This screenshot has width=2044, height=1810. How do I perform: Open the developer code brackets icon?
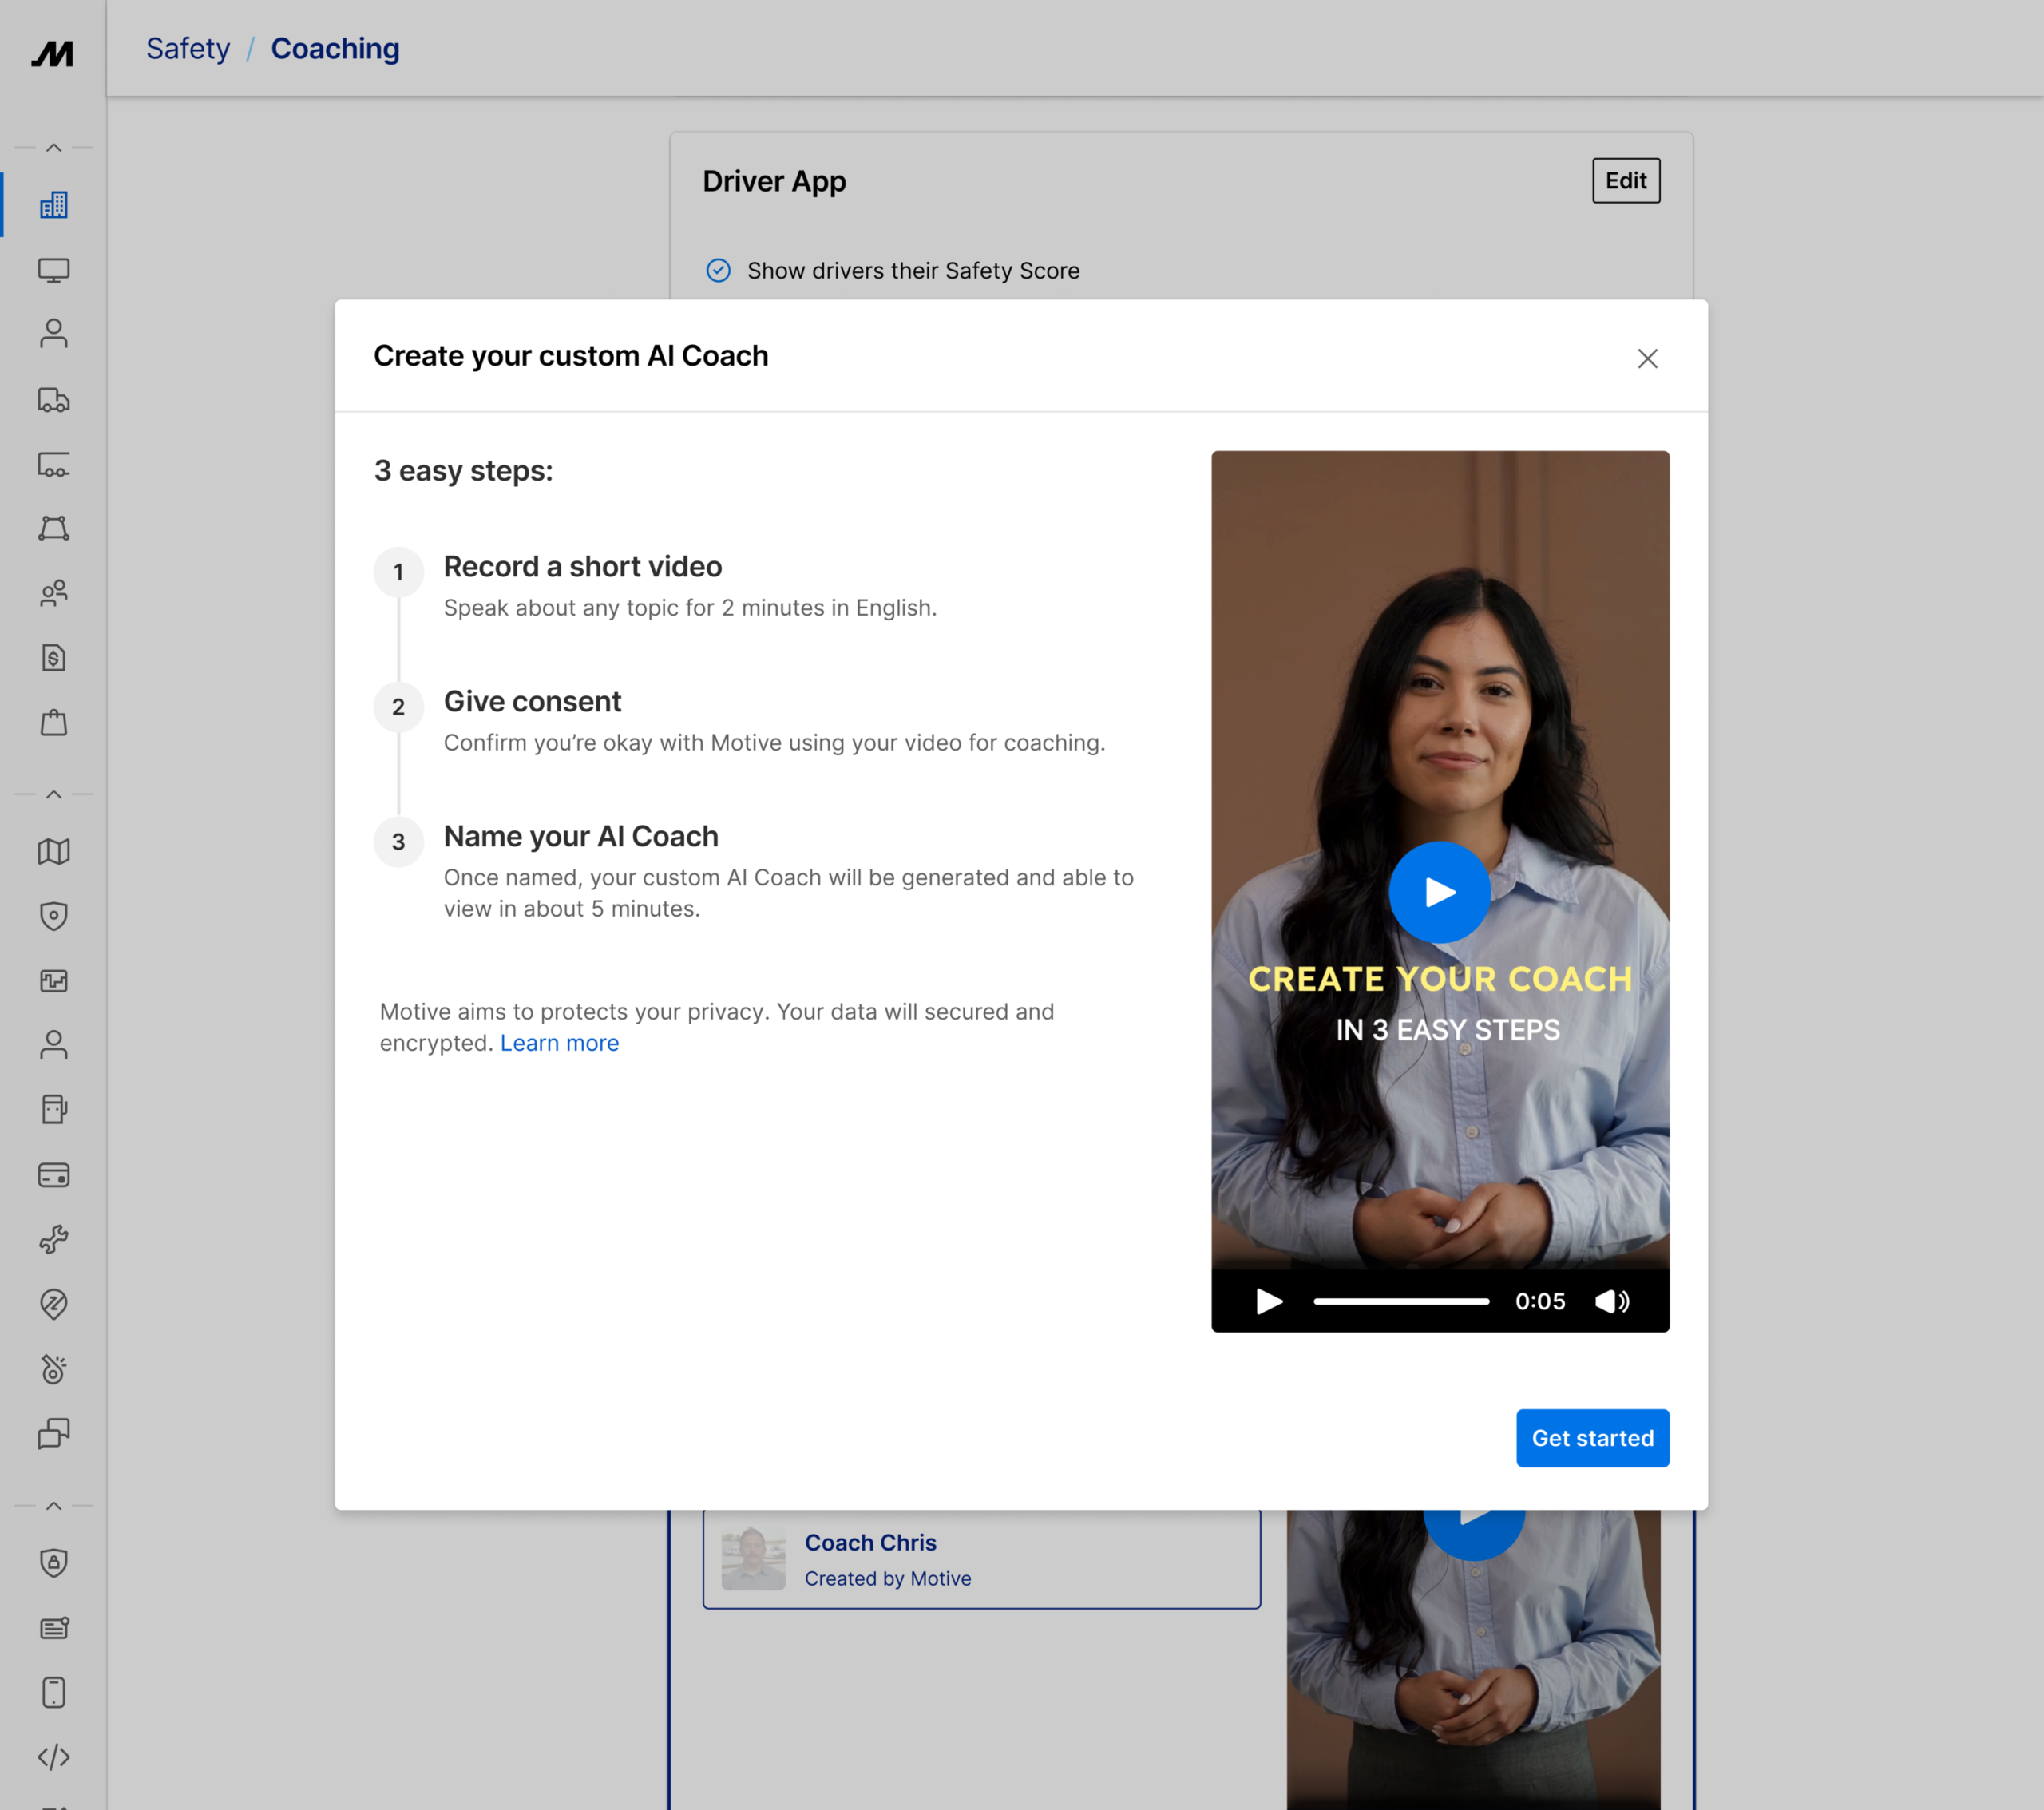(54, 1757)
